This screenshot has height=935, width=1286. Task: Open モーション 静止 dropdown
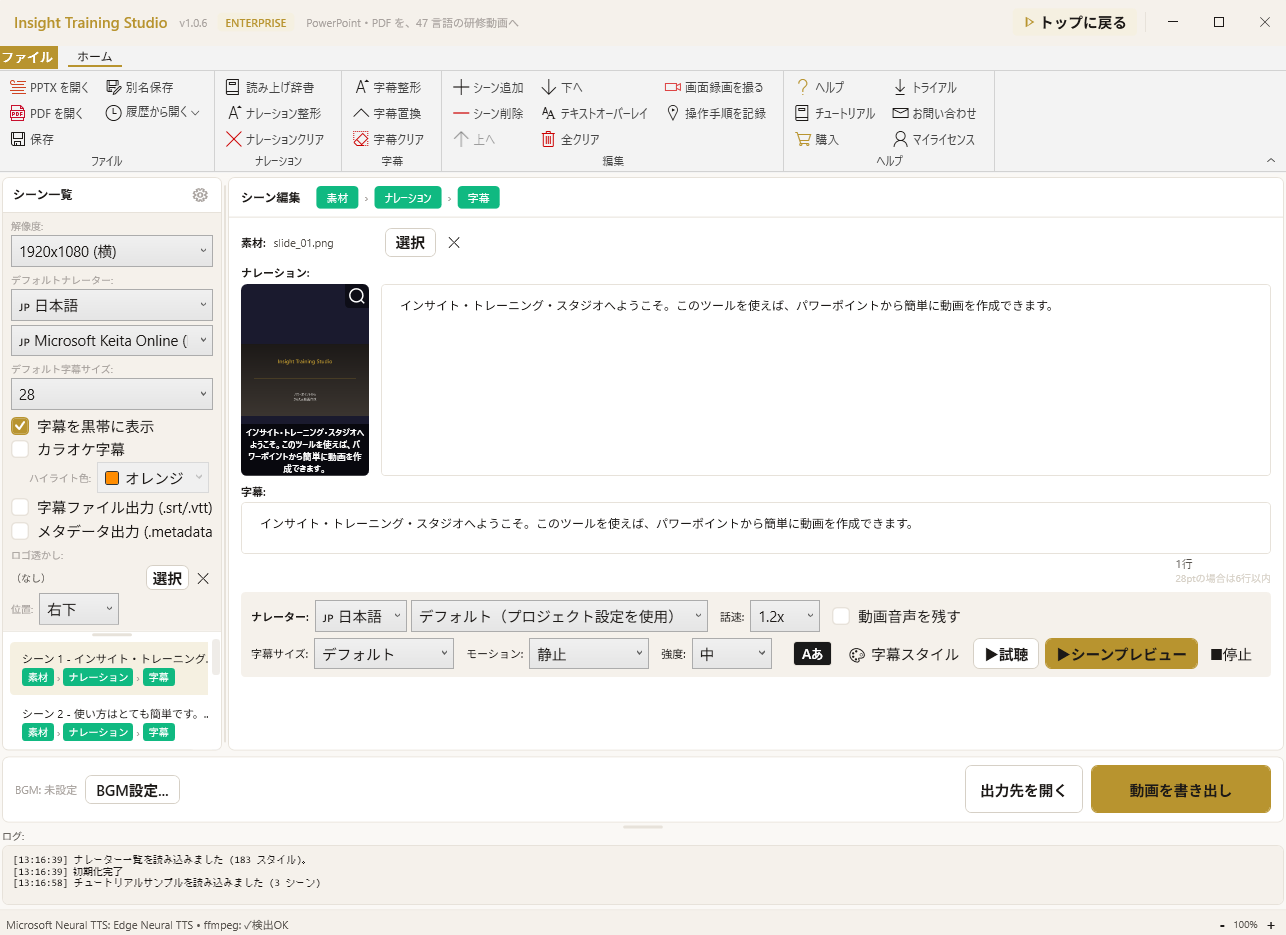(x=588, y=654)
